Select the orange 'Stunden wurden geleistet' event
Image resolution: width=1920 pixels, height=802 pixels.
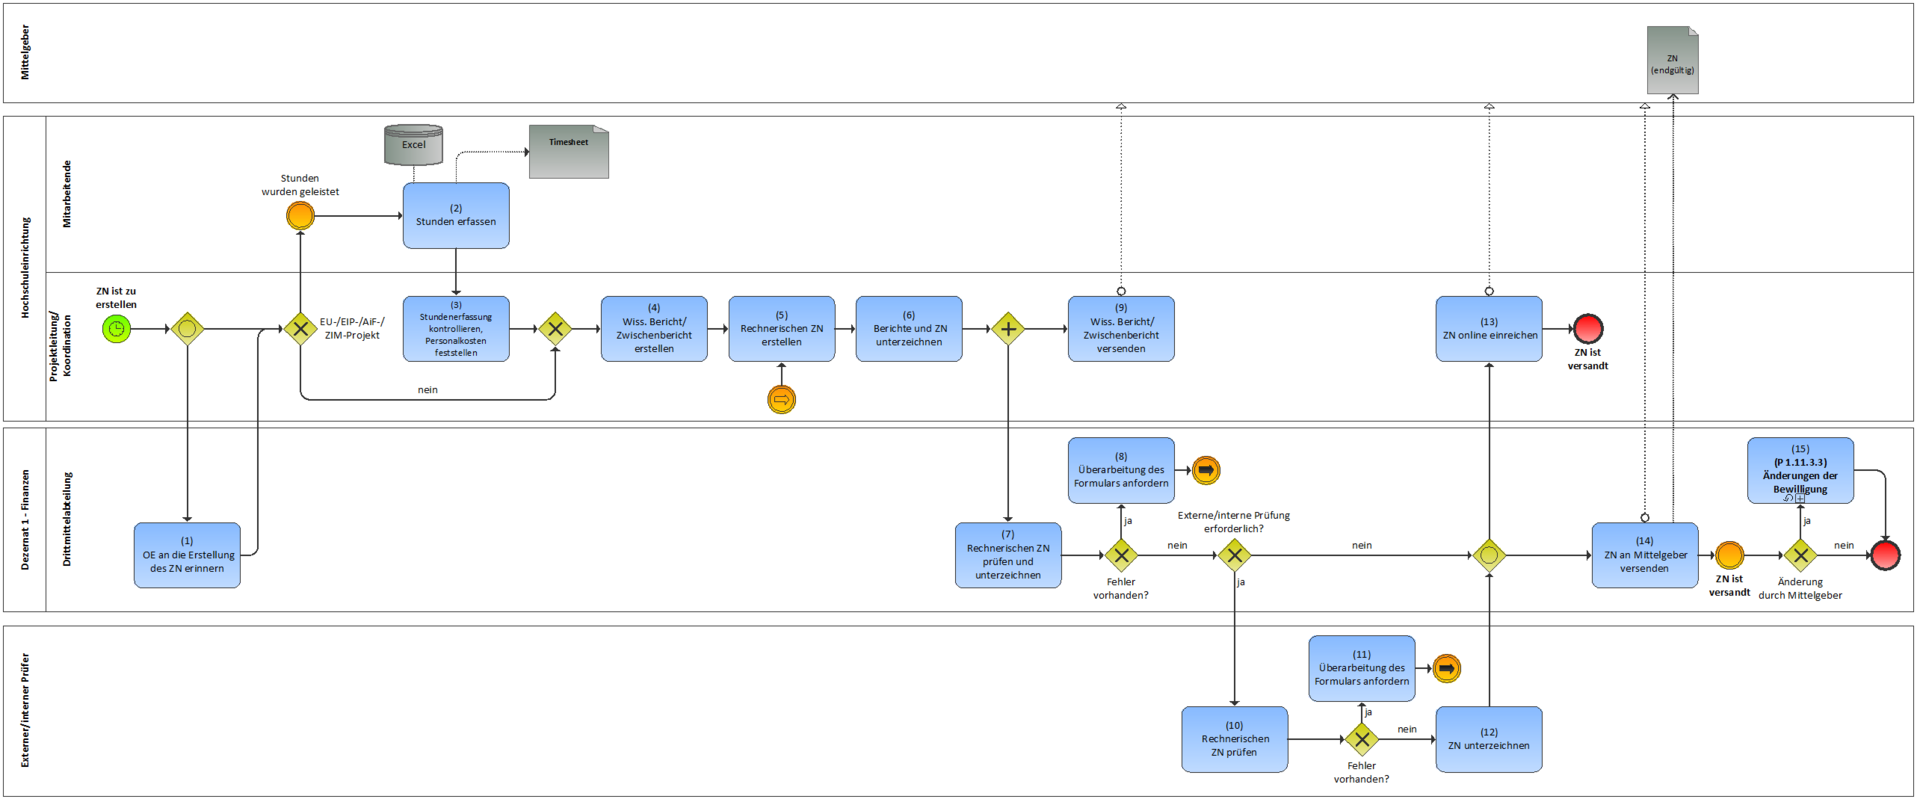(300, 216)
